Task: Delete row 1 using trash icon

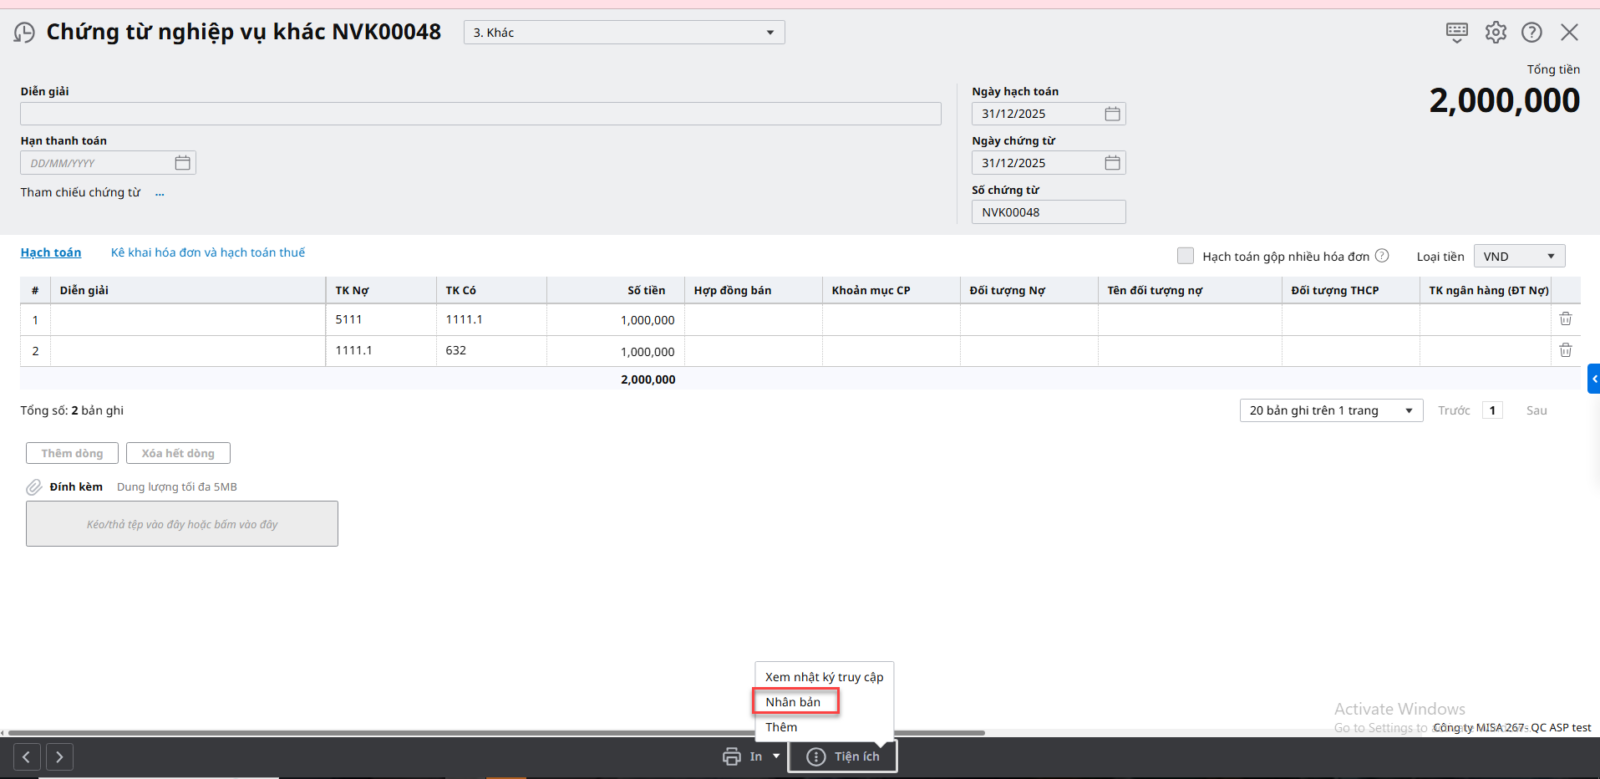Action: coord(1565,319)
